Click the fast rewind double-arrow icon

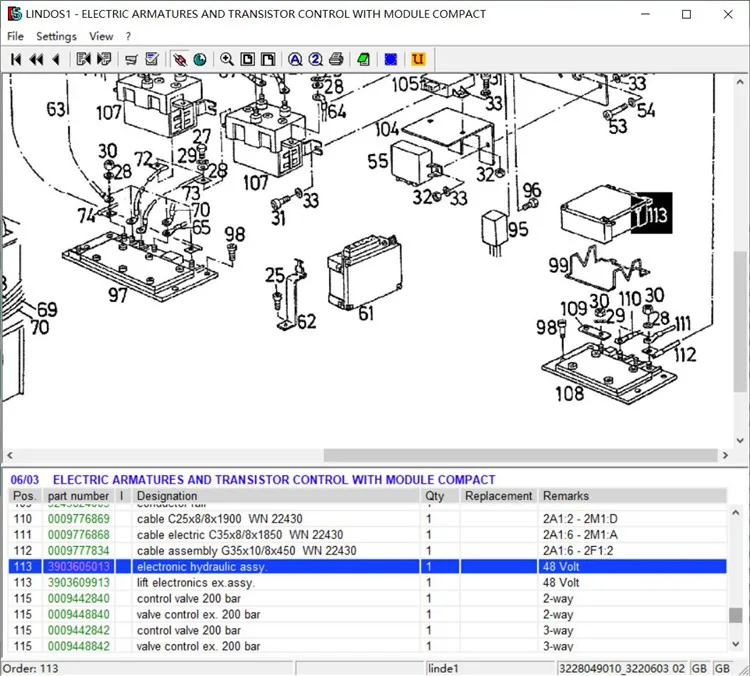(x=36, y=59)
